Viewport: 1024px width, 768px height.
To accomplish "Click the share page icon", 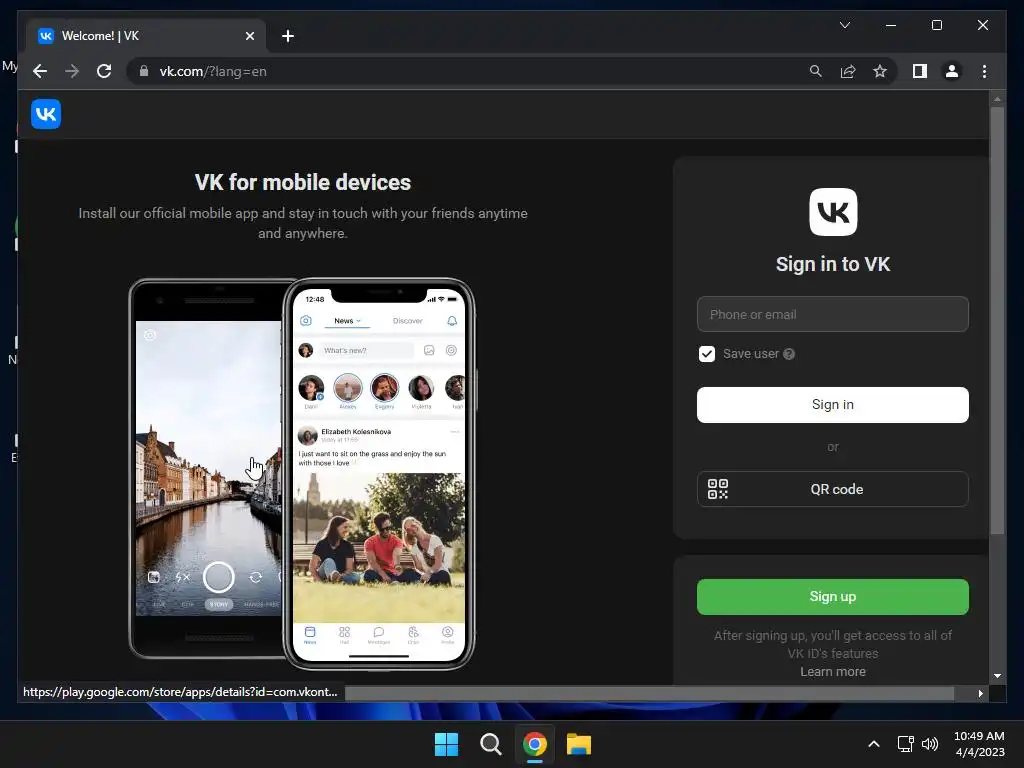I will (x=848, y=71).
